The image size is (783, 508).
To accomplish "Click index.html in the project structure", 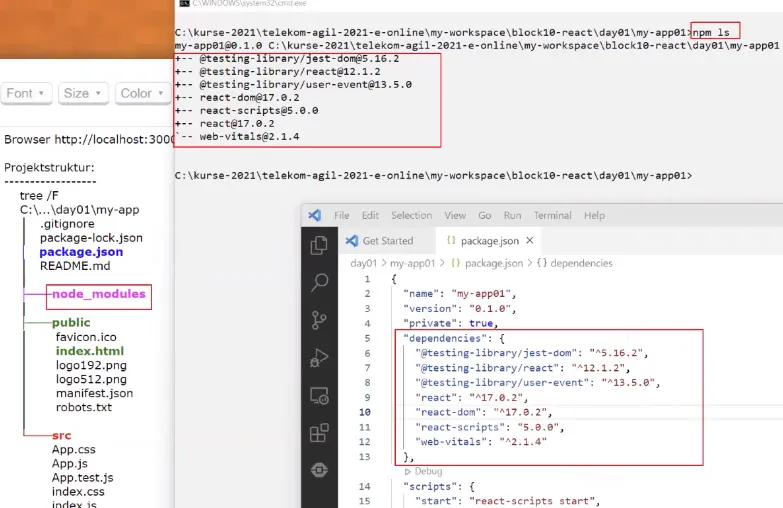I will [x=89, y=351].
